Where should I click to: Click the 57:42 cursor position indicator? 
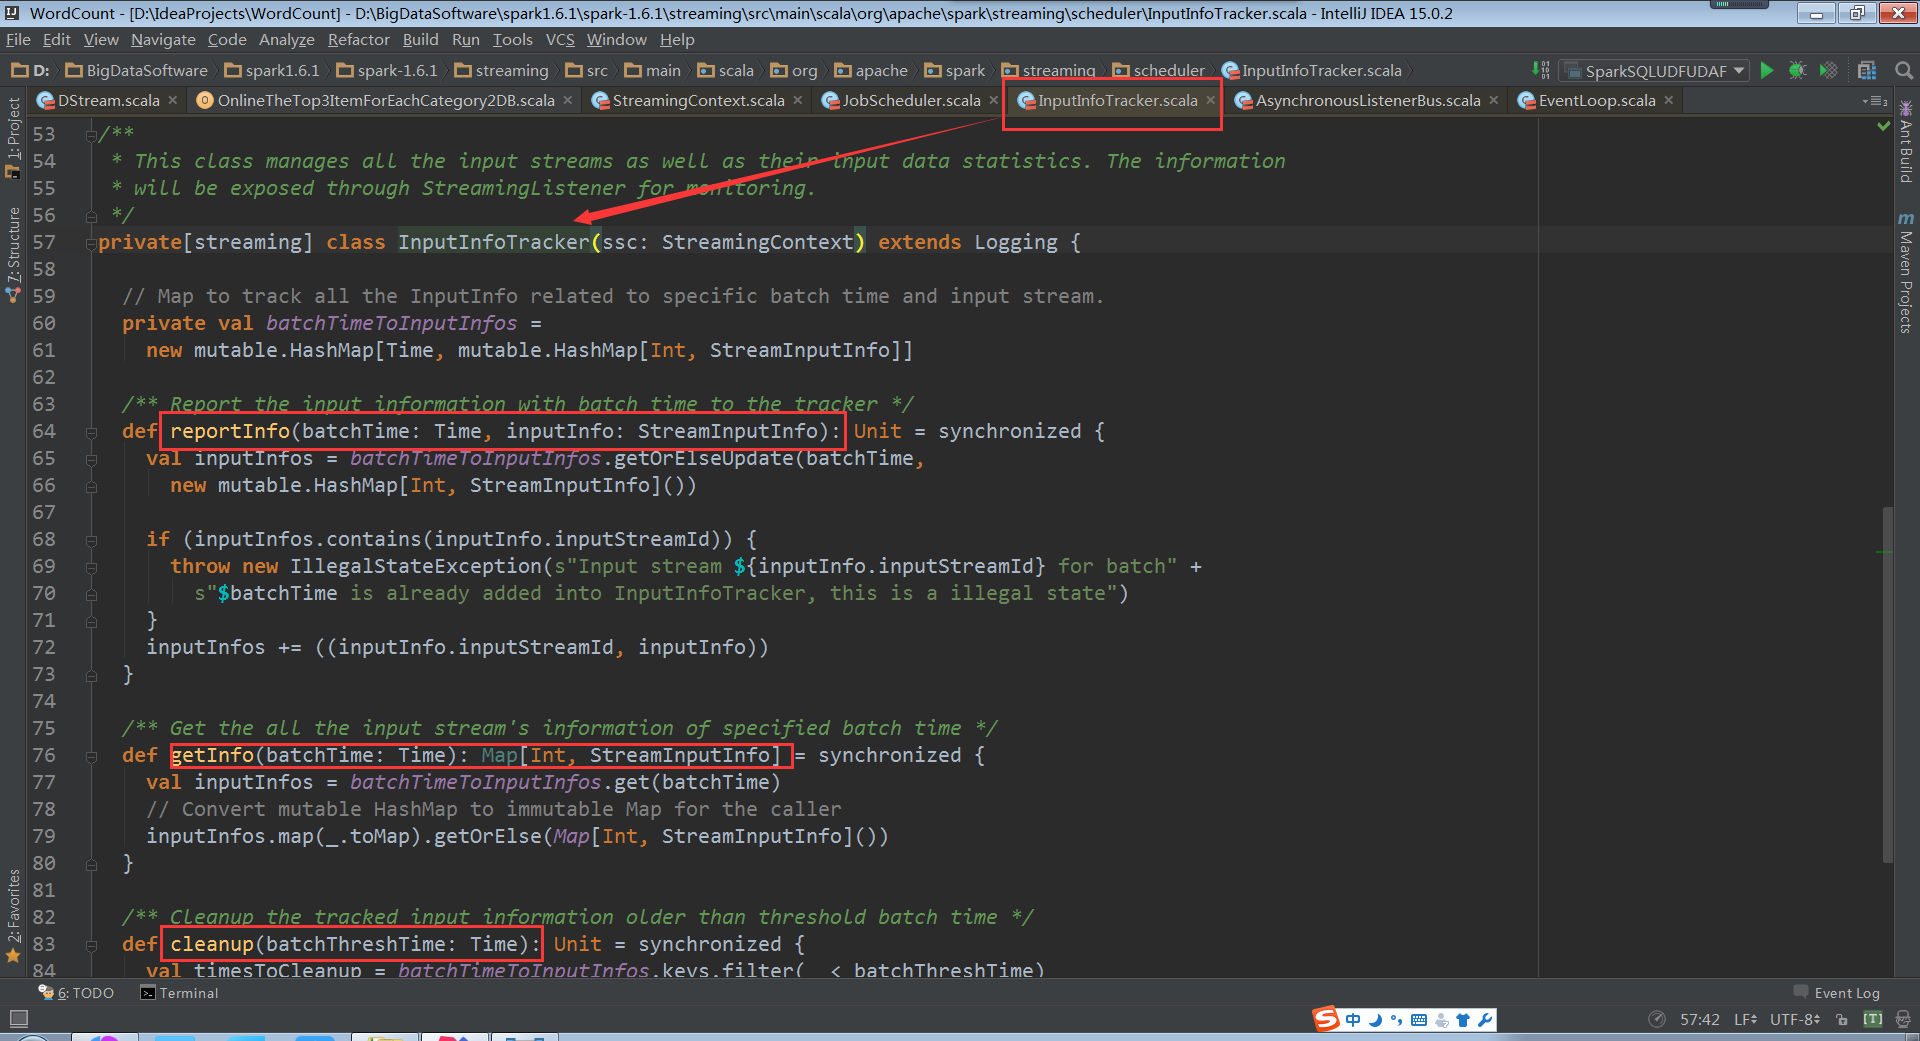1700,1020
